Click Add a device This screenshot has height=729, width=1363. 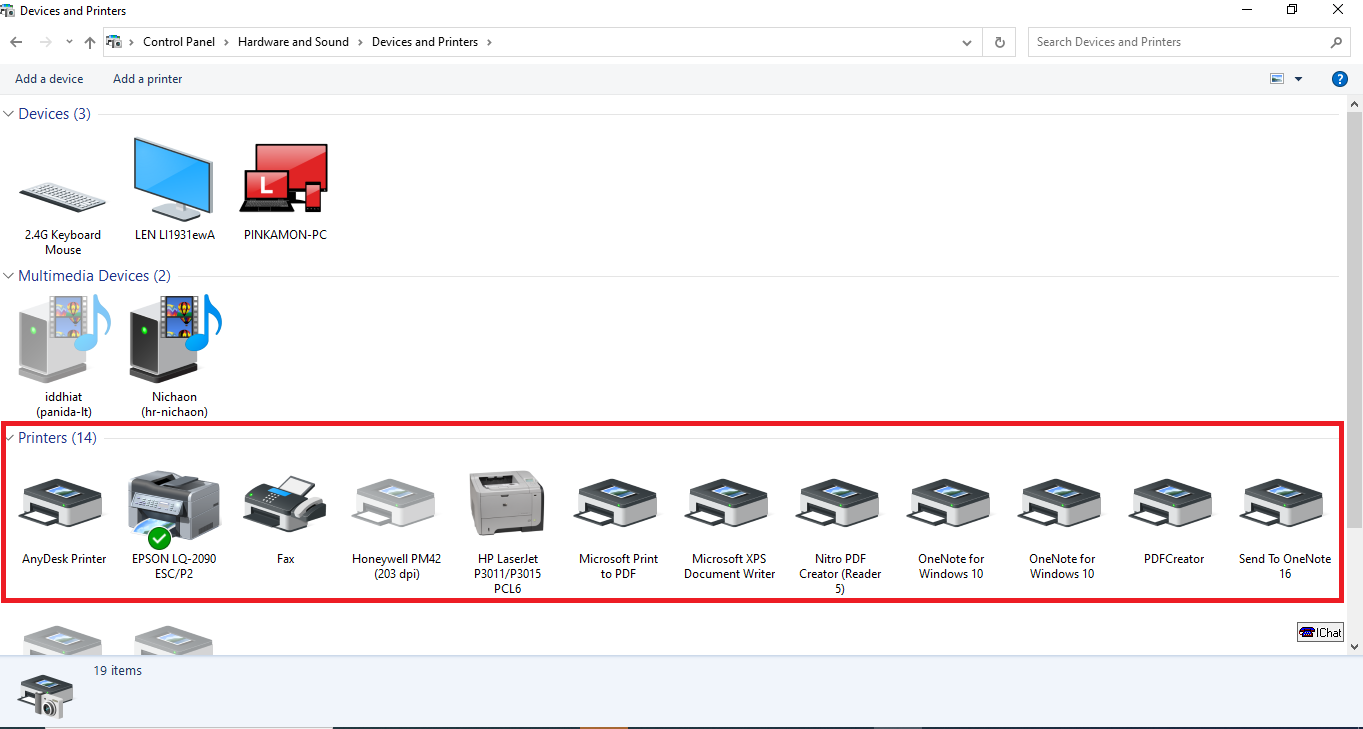coord(49,79)
